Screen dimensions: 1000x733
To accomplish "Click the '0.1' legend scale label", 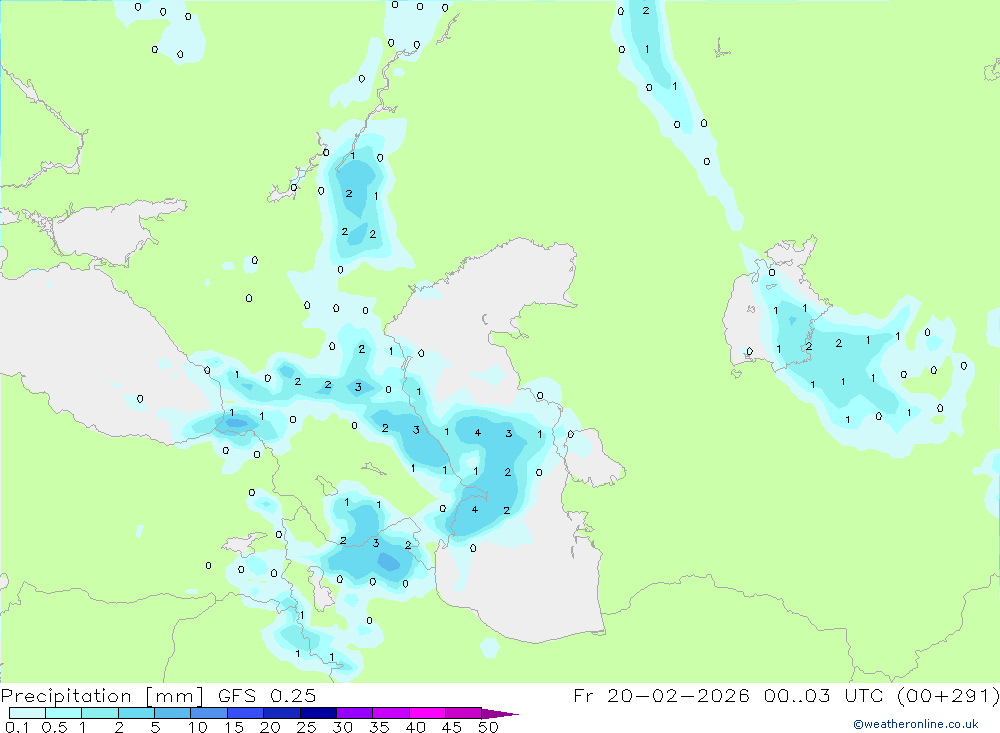I will click(x=17, y=727).
